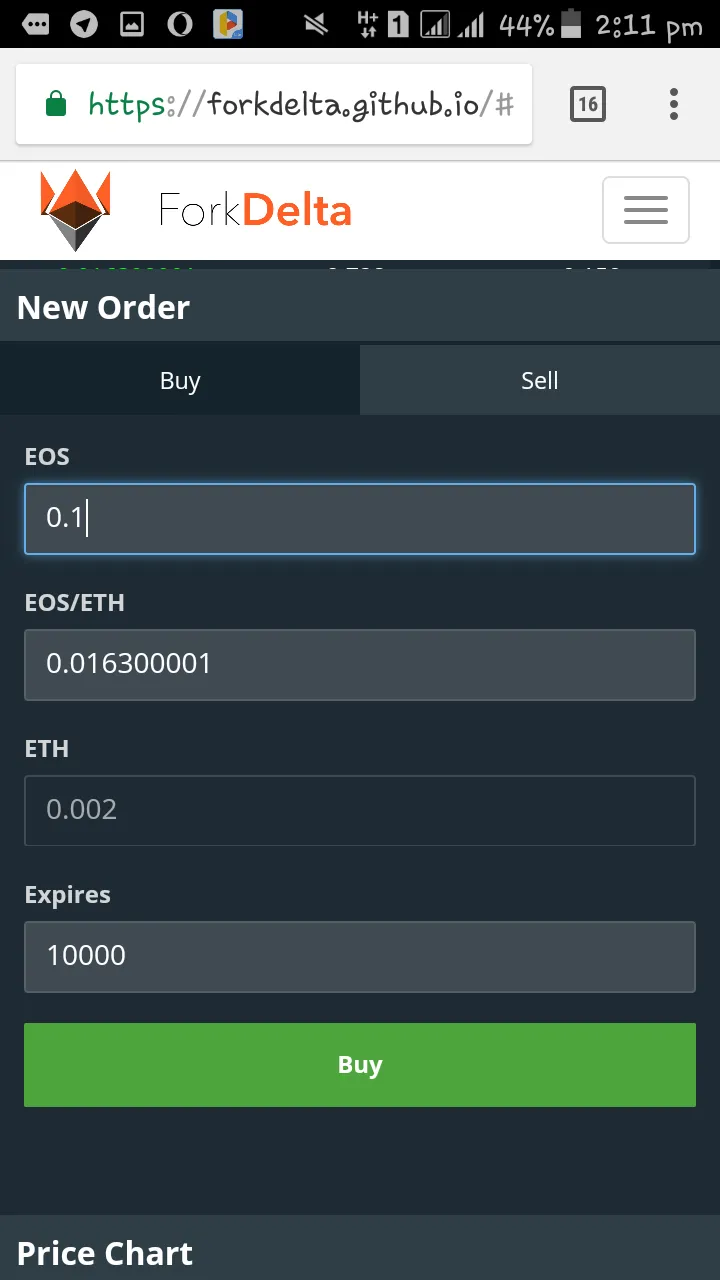Open the browser tab switcher showing 16
720x1280 pixels.
coord(588,104)
